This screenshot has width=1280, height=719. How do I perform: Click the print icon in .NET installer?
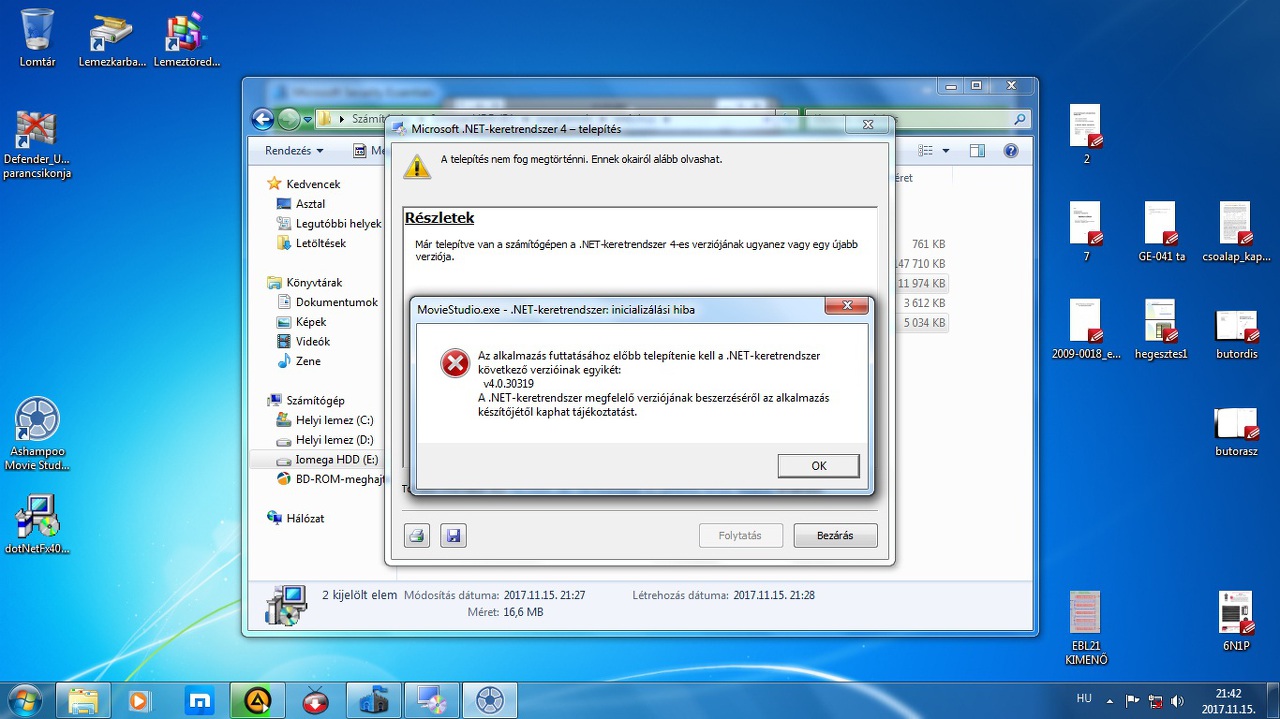point(417,536)
